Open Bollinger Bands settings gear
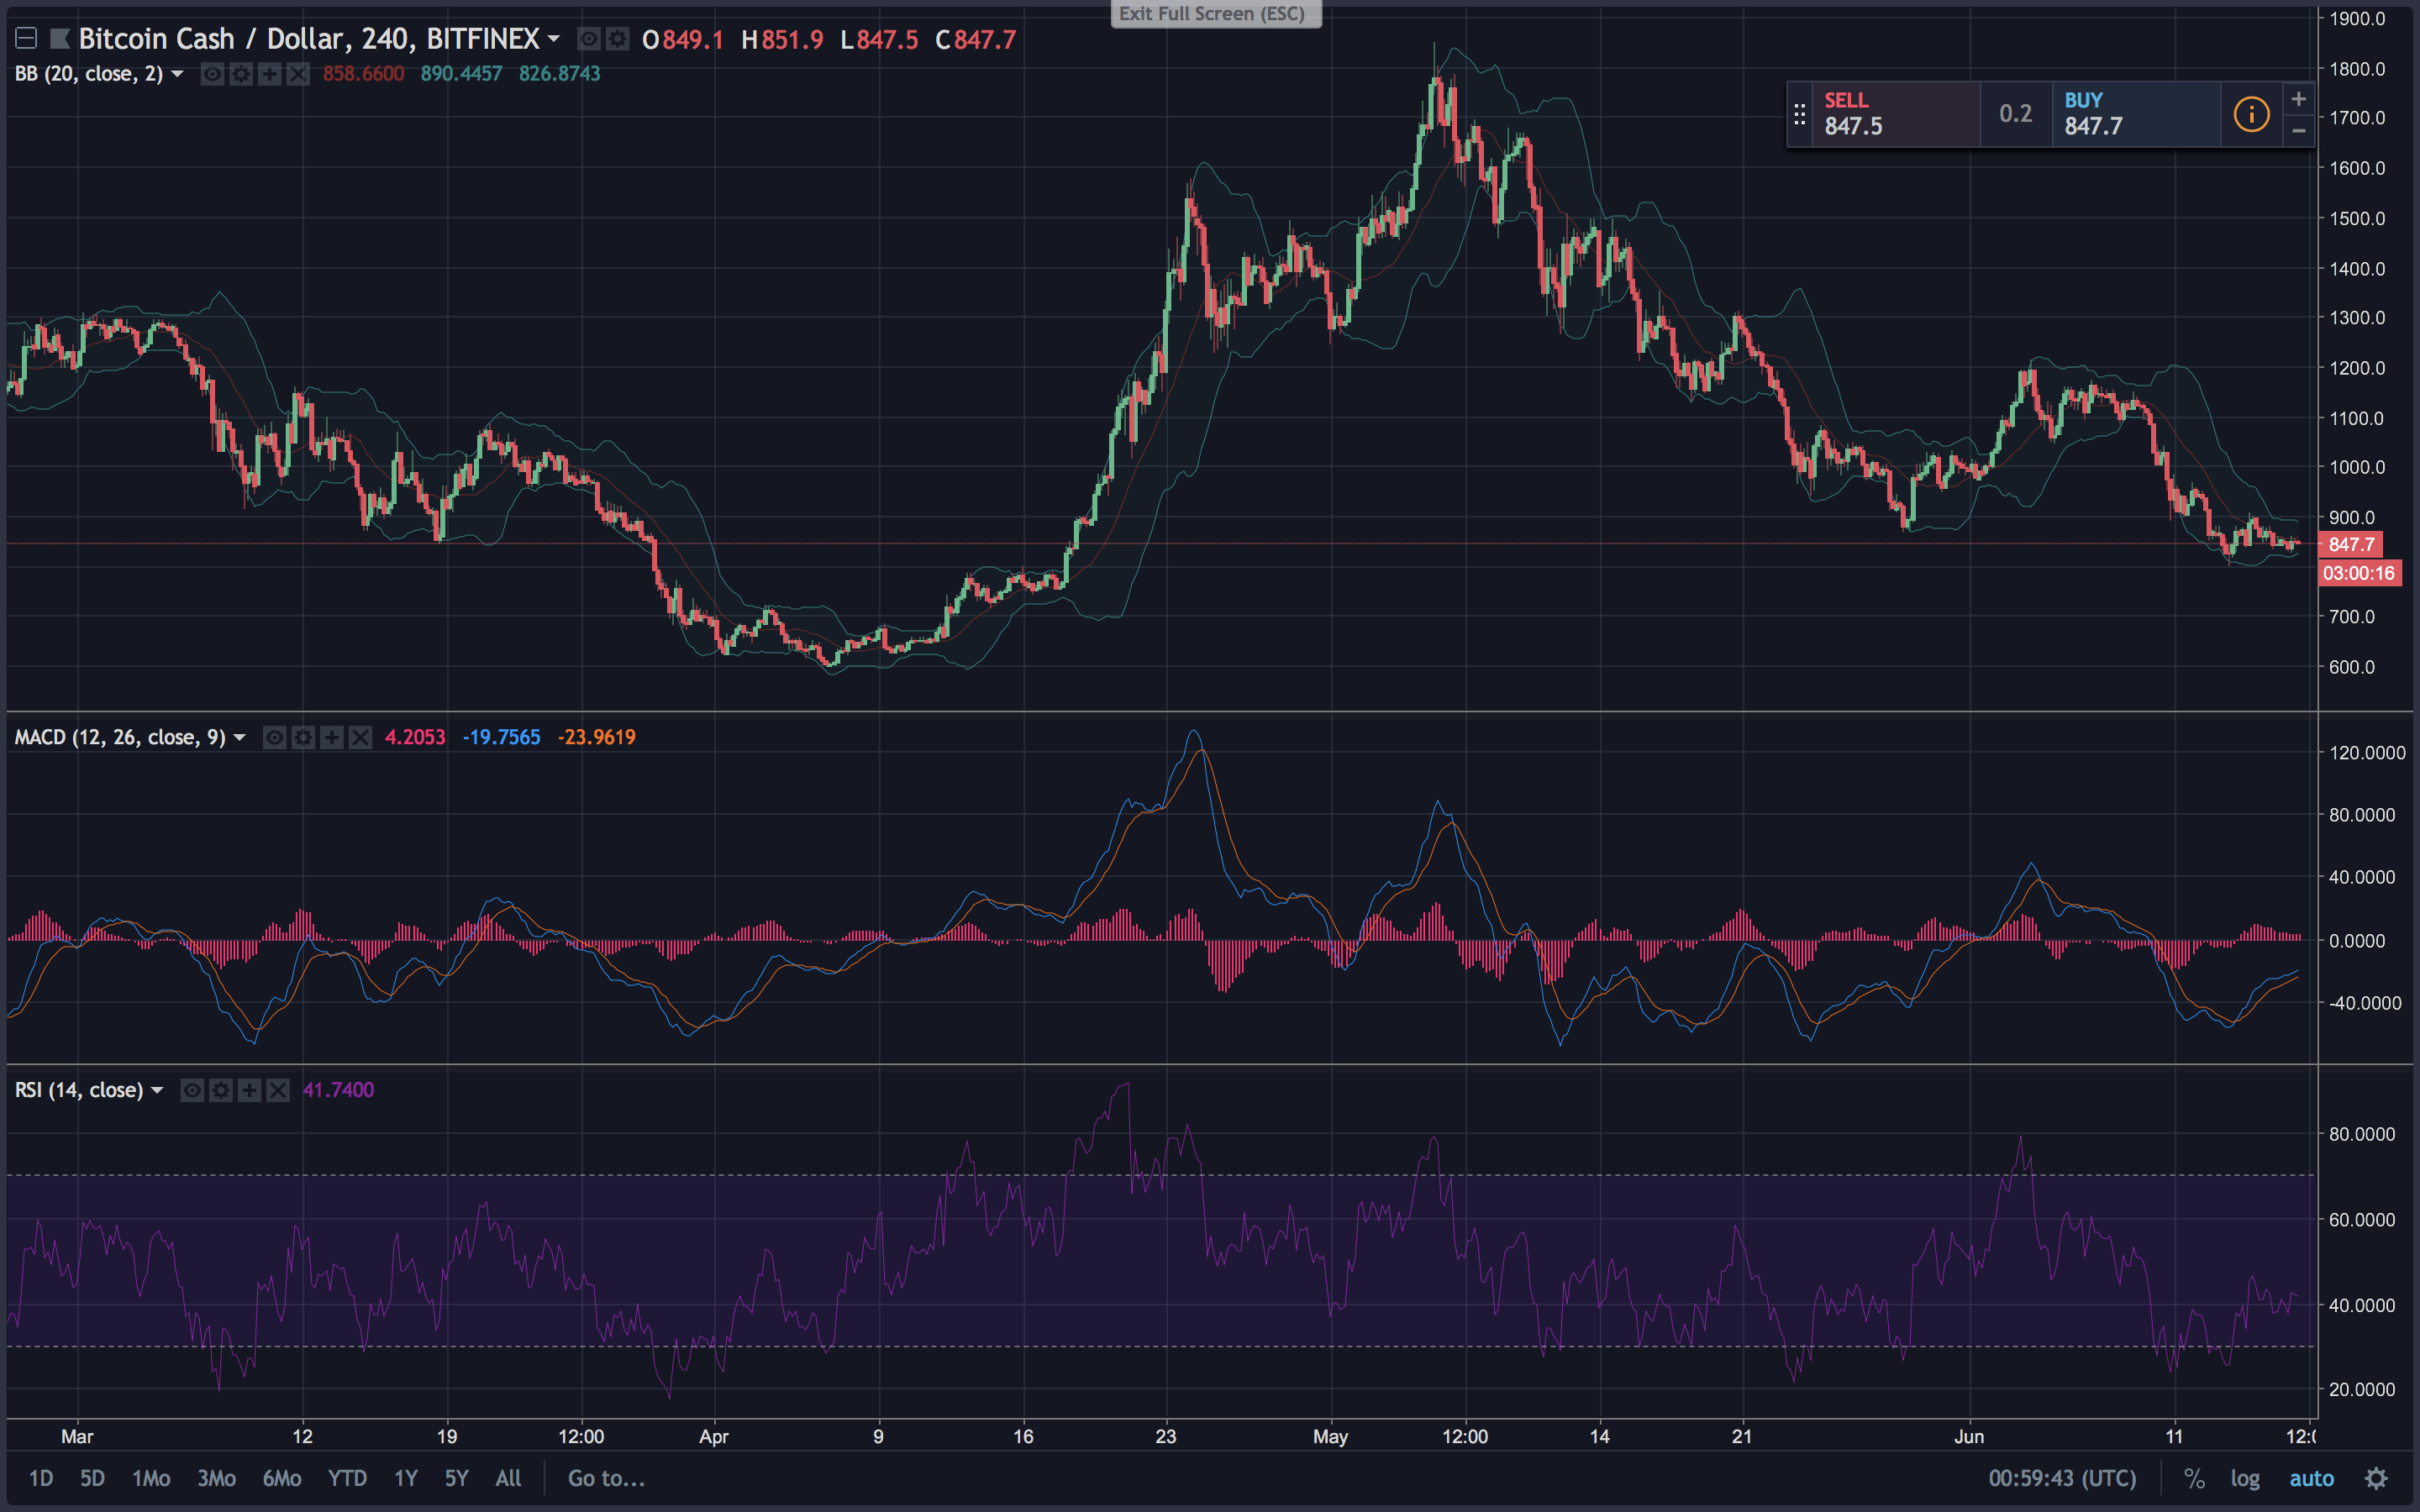2420x1512 pixels. click(240, 74)
